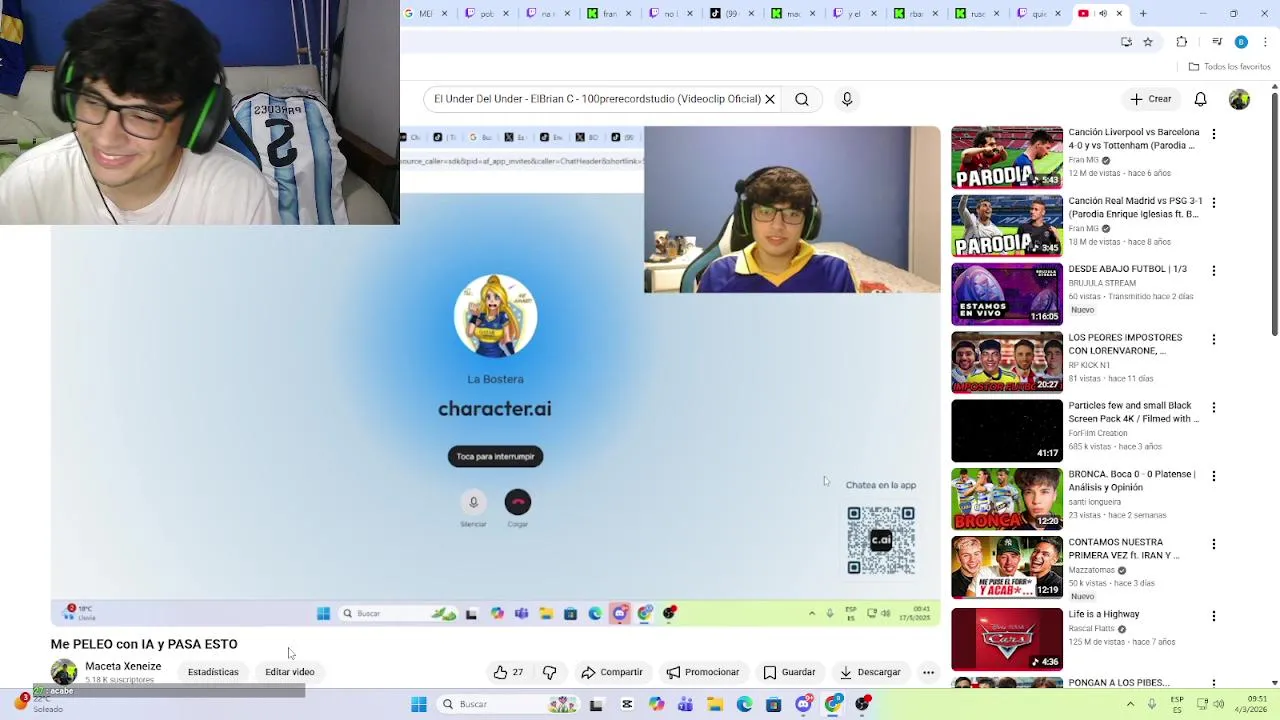This screenshot has height=720, width=1280.
Task: Click the Compartir share button
Action: pyautogui.click(x=612, y=672)
